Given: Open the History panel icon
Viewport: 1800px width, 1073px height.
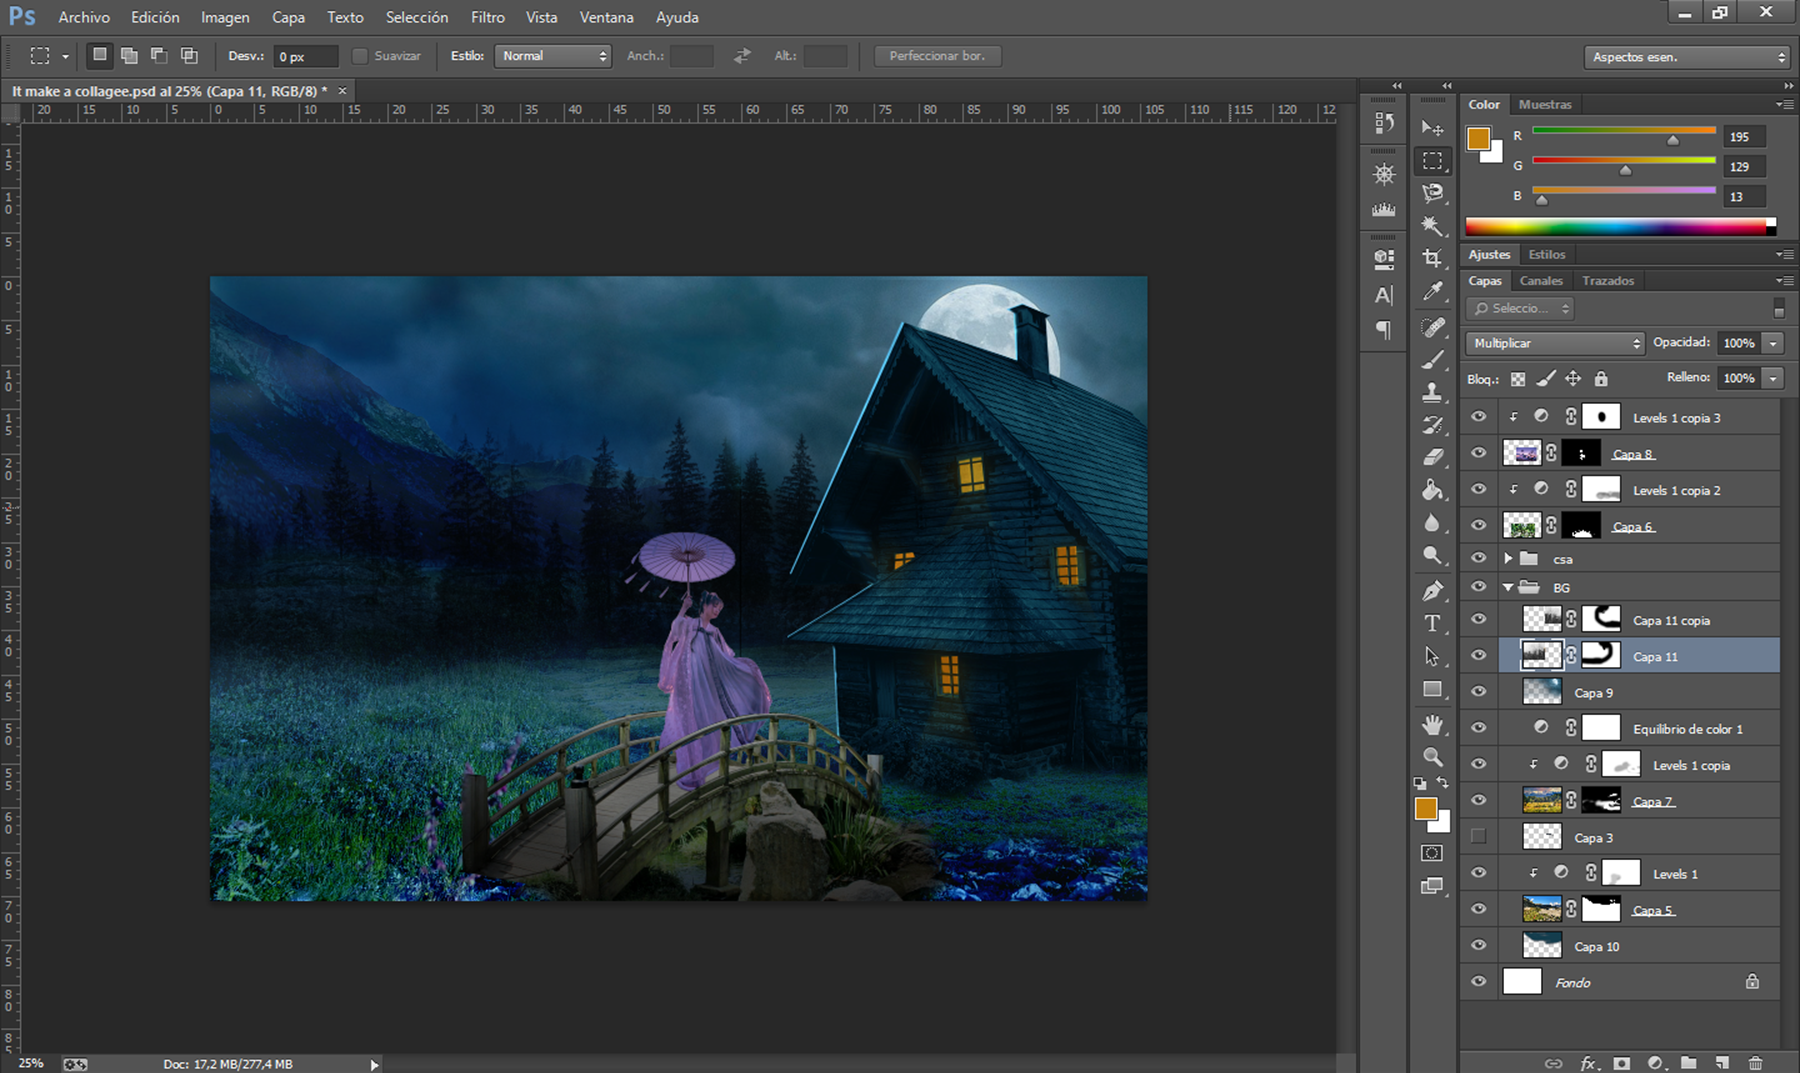Looking at the screenshot, I should [1384, 122].
